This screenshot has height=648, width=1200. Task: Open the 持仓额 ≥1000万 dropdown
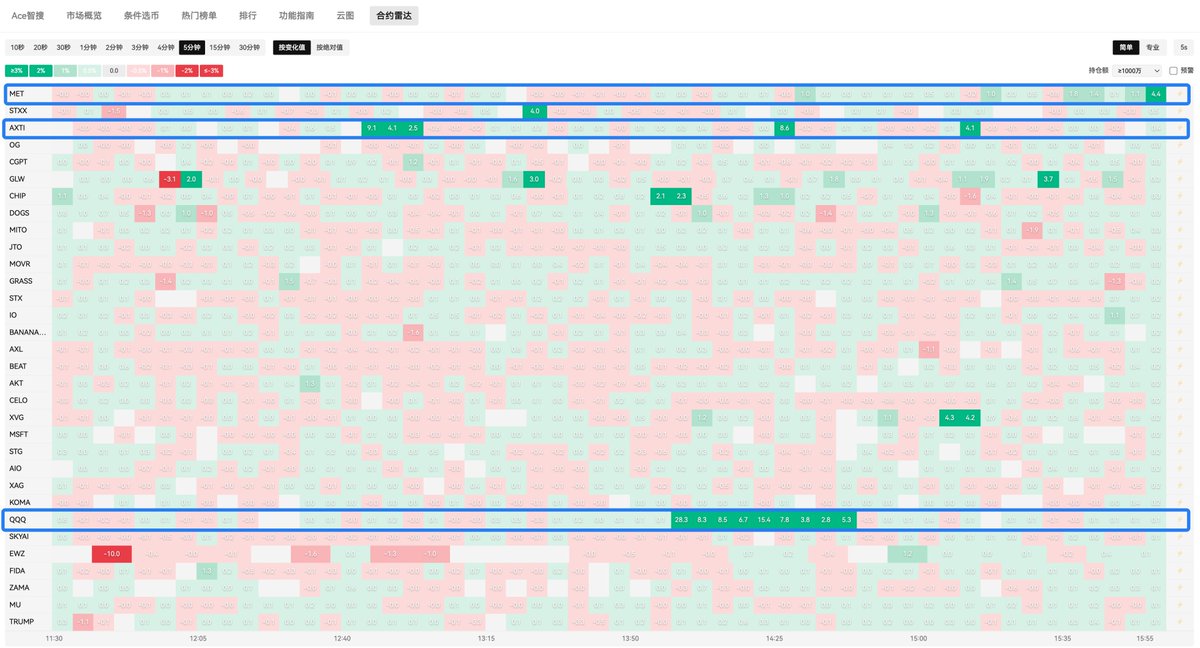click(x=1139, y=71)
